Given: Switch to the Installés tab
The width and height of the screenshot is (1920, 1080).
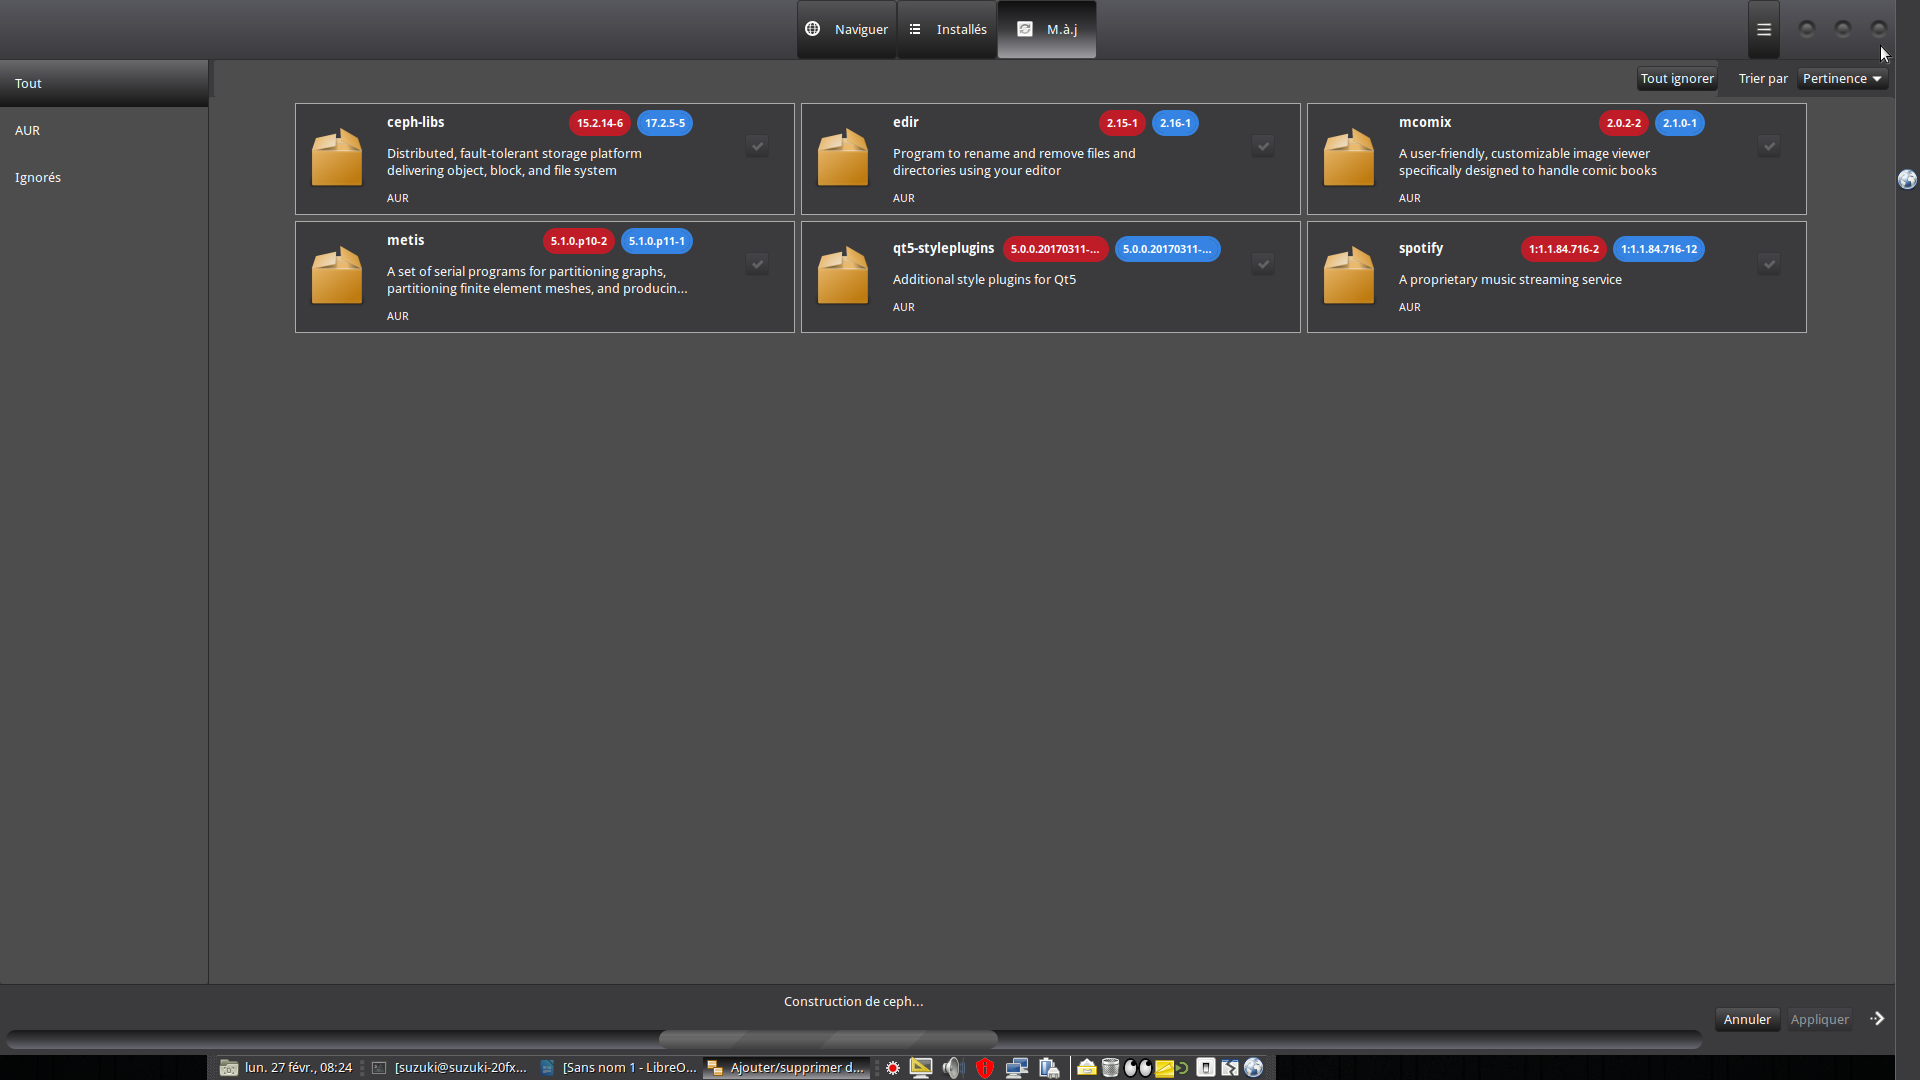Looking at the screenshot, I should (947, 29).
